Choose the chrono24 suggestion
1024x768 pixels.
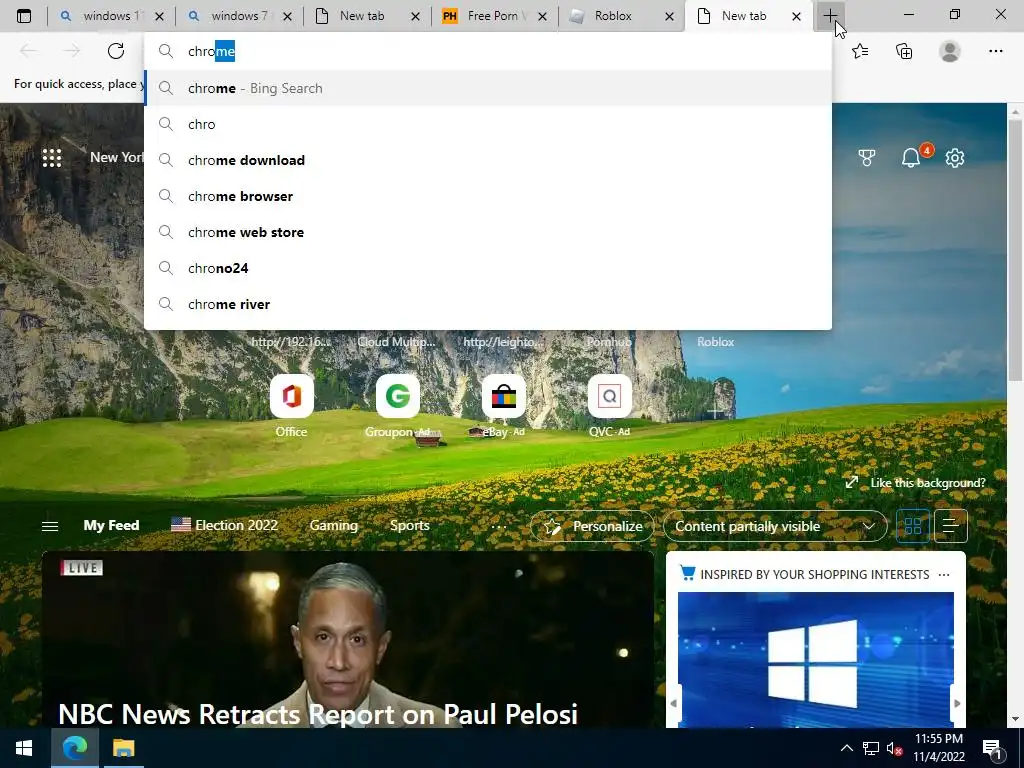coord(488,268)
